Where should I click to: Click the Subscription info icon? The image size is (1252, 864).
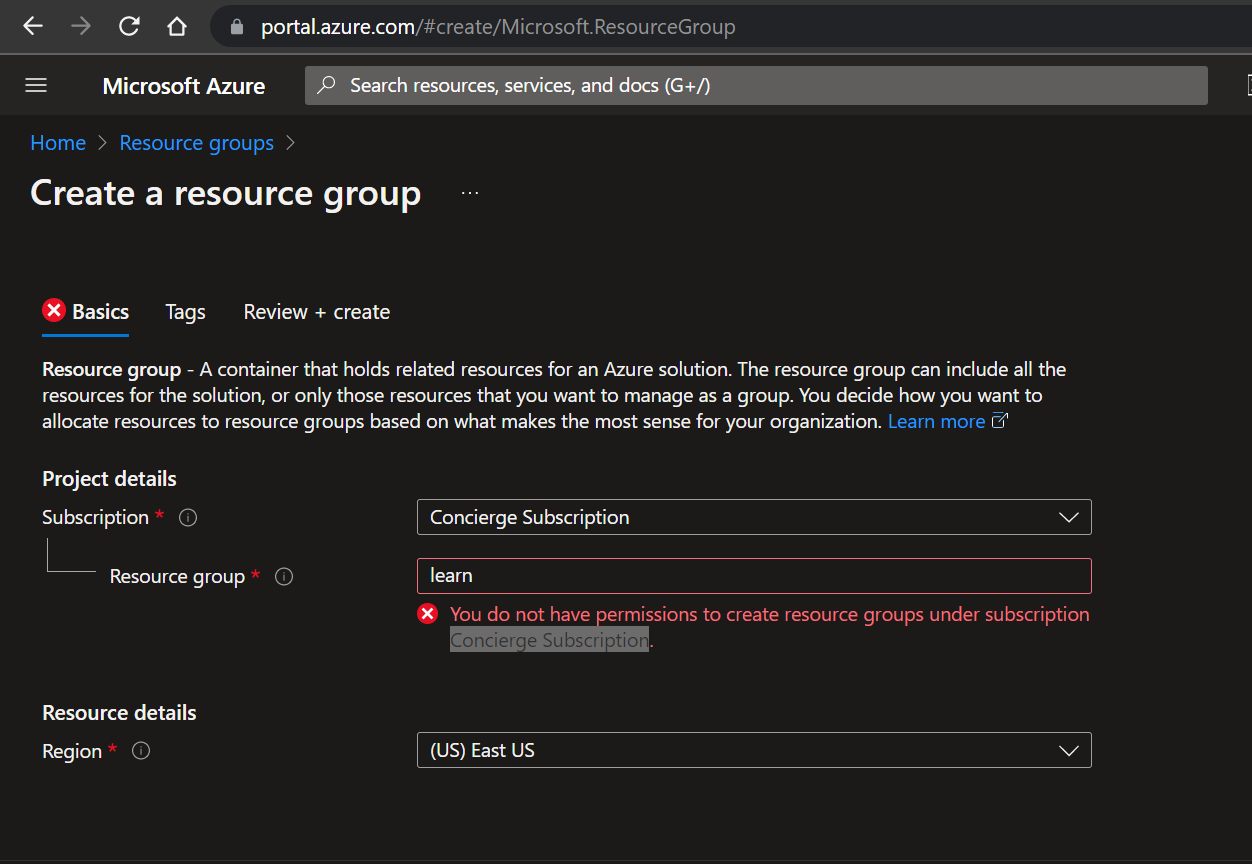(187, 517)
